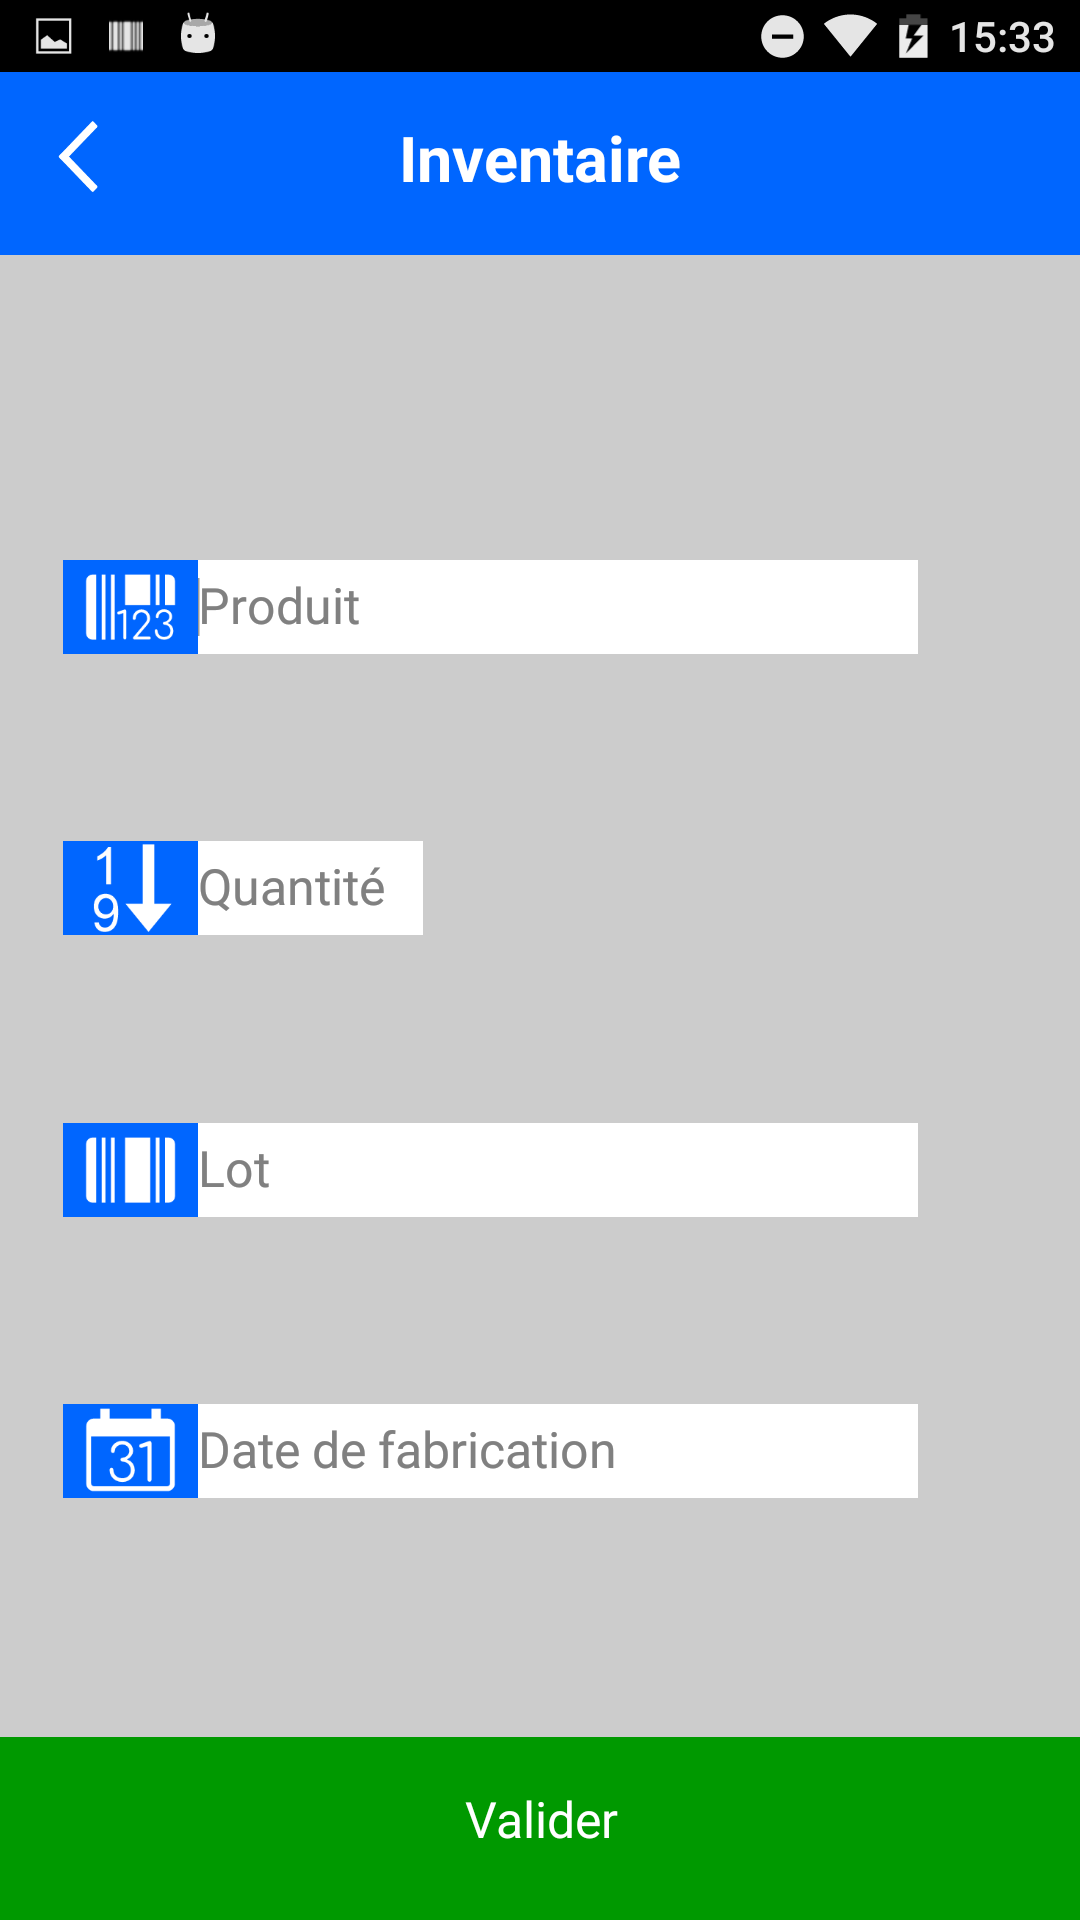Tap the do-not-disturb icon in status bar
The height and width of the screenshot is (1920, 1080).
(782, 37)
